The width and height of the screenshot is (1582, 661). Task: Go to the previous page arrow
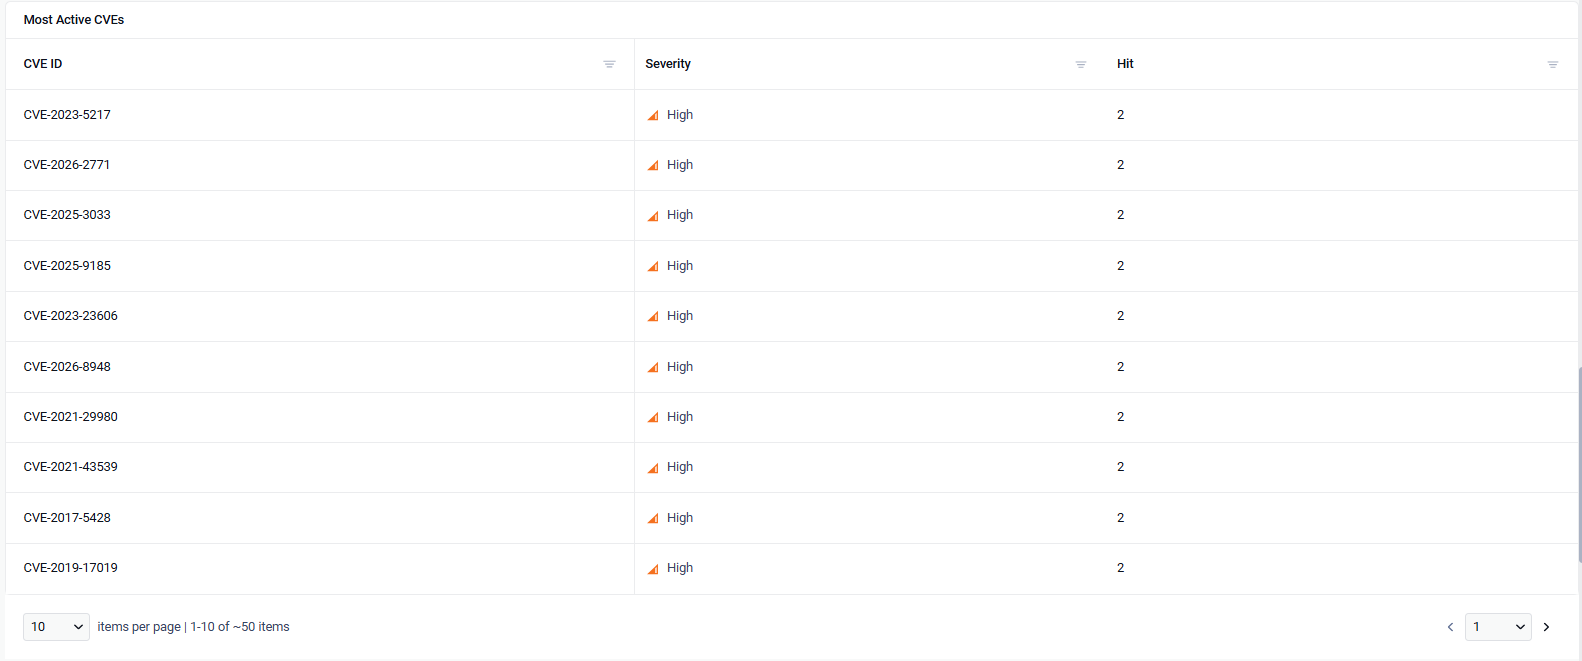[x=1450, y=627]
